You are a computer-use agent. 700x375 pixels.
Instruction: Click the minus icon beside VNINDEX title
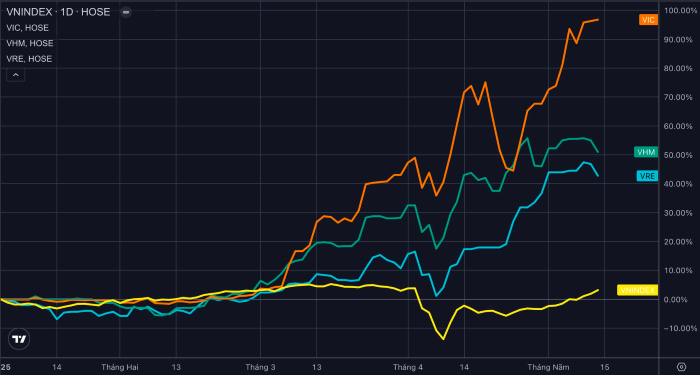tap(126, 12)
